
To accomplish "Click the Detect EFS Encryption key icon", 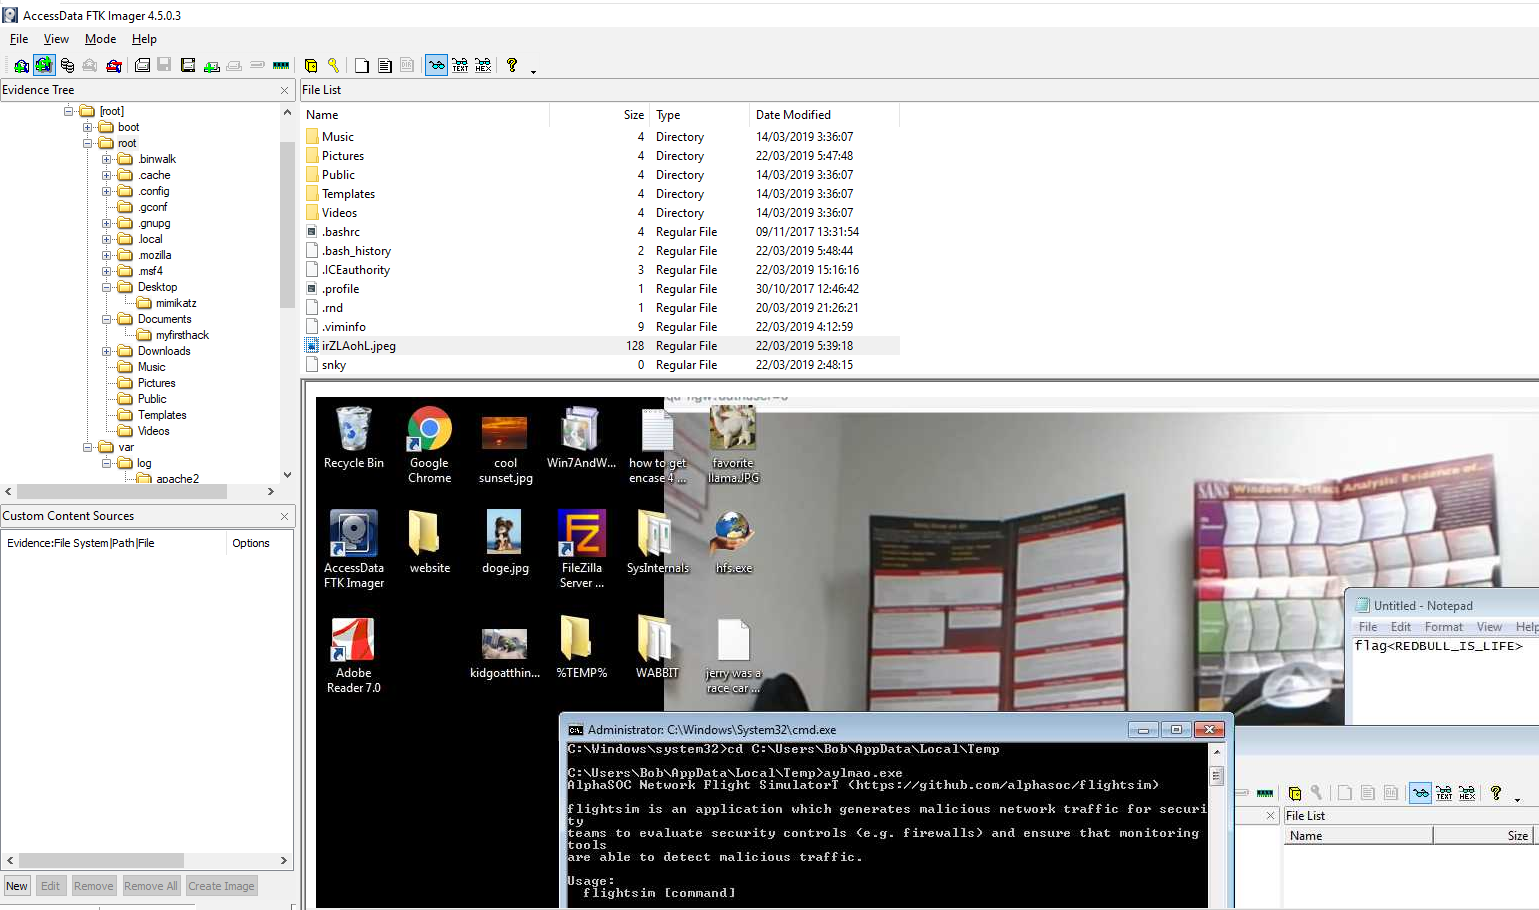I will tap(334, 66).
